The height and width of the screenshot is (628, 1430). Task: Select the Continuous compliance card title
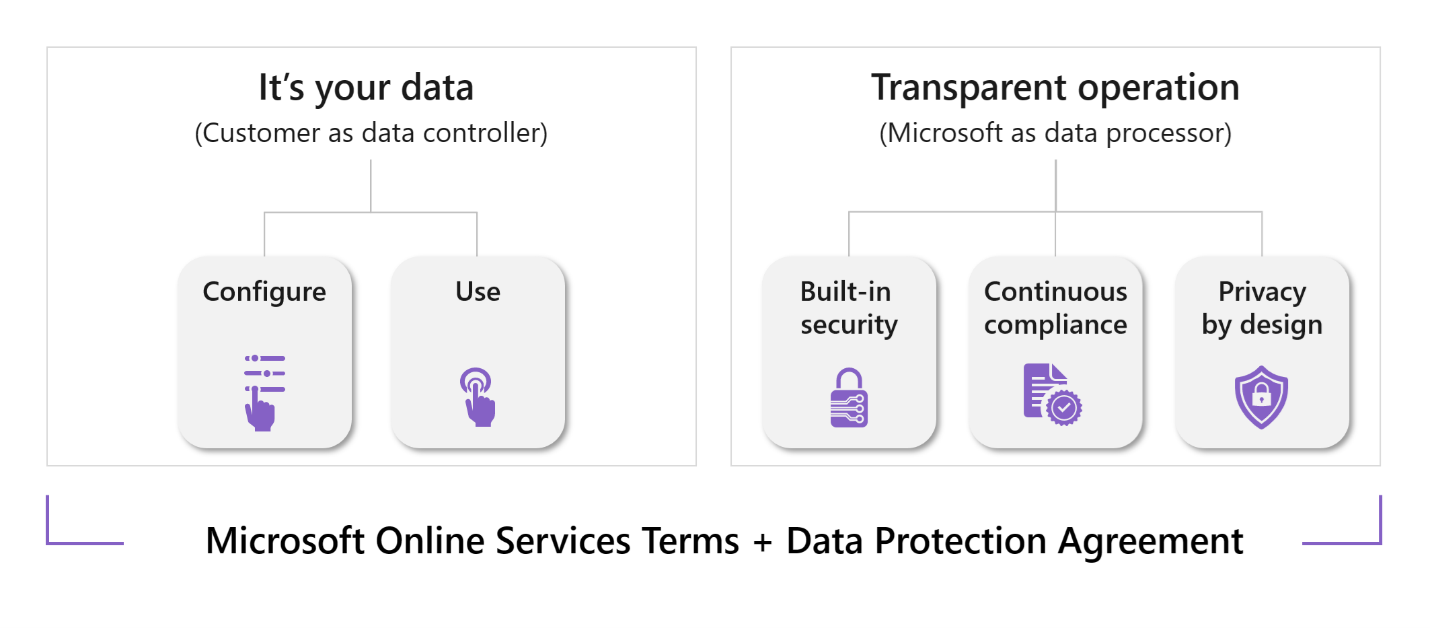coord(1055,308)
